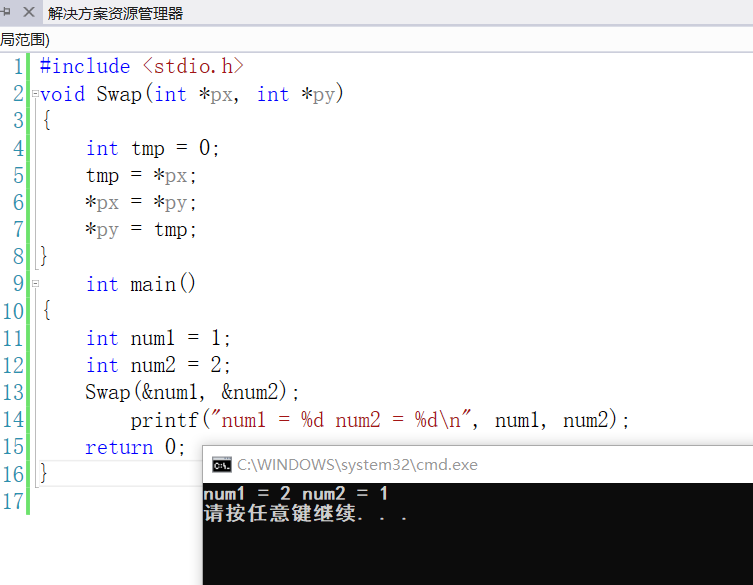Open the 解决方案资源管理器 tab
This screenshot has width=753, height=585.
(x=115, y=13)
